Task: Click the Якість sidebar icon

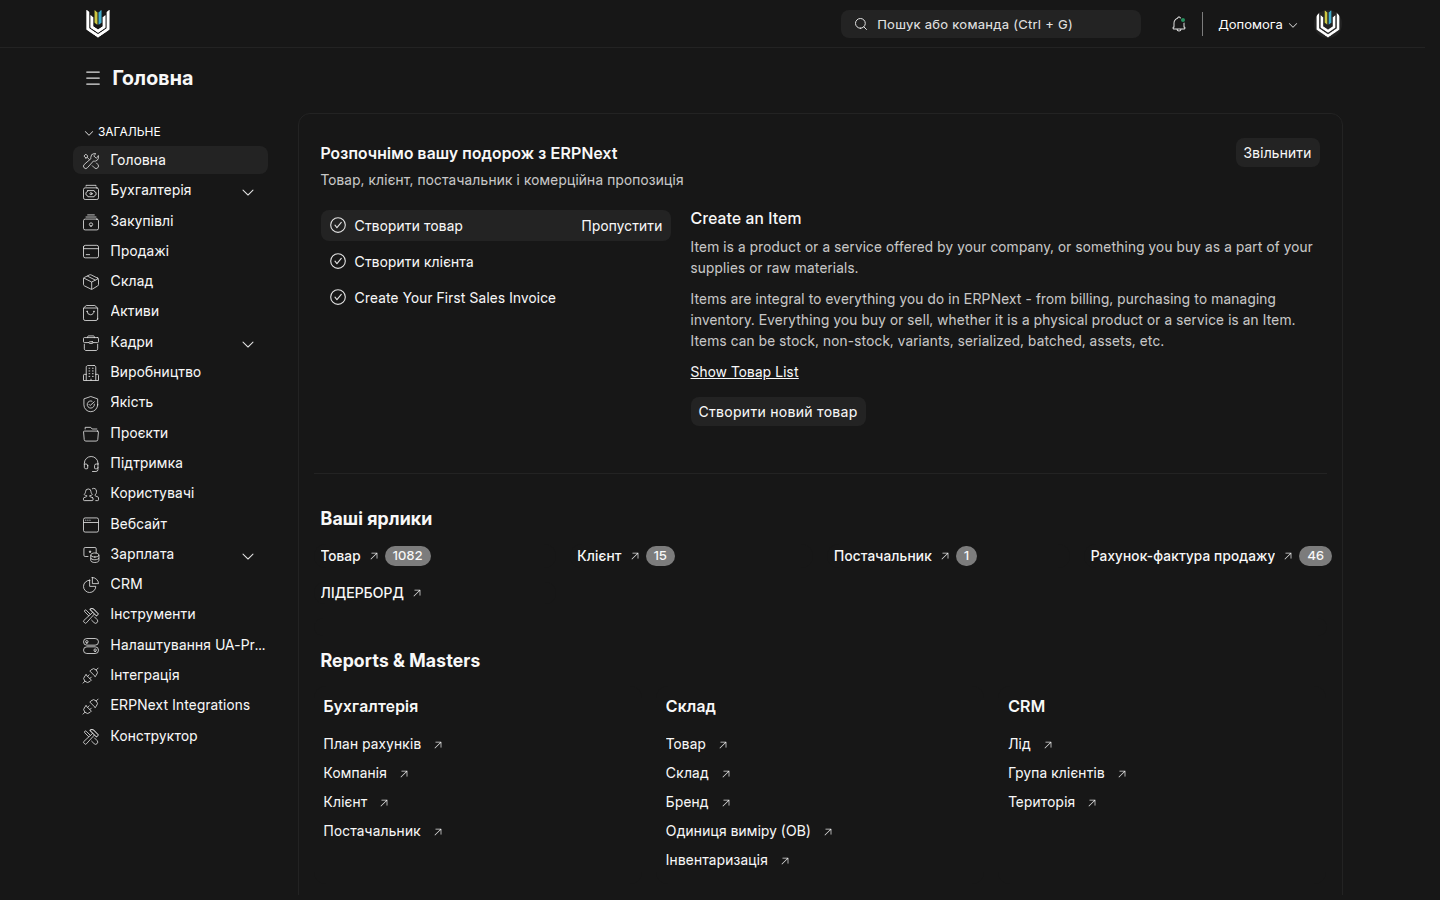Action: pos(91,403)
